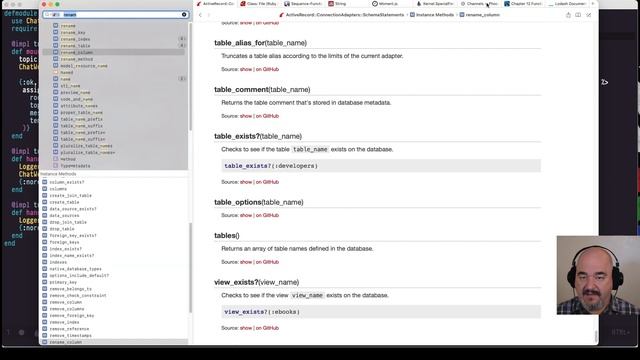This screenshot has width=640, height=360.
Task: Expand the rename_index result count badge
Action: tap(182, 39)
